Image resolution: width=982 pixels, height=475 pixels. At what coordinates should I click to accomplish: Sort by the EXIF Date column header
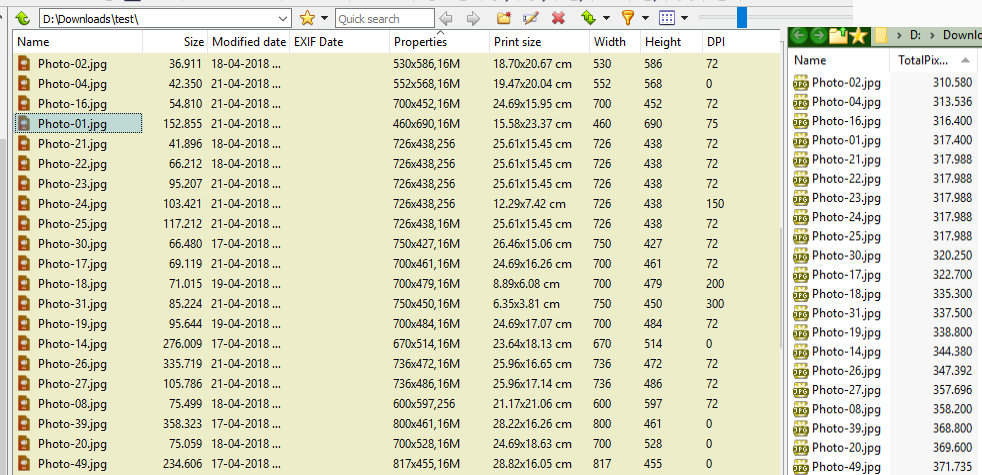coord(339,42)
